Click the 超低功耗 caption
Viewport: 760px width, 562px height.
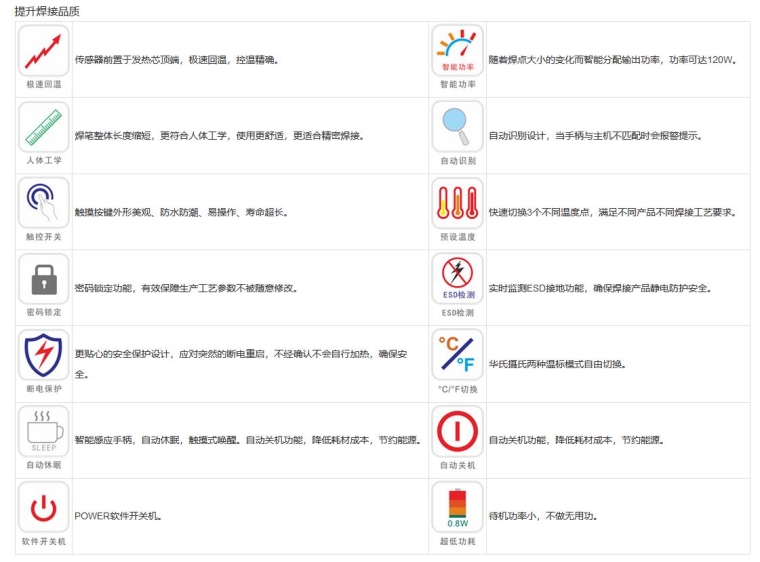pyautogui.click(x=458, y=541)
